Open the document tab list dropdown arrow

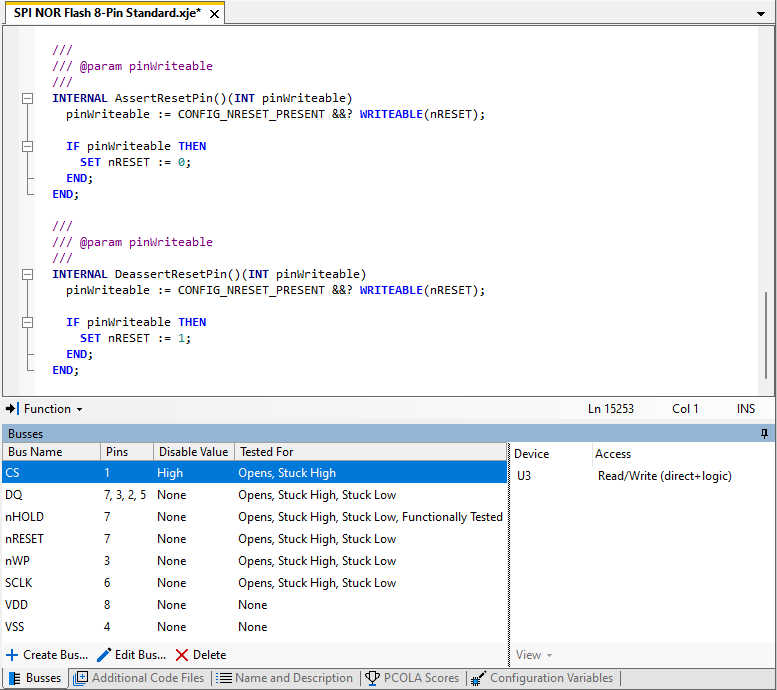click(761, 14)
